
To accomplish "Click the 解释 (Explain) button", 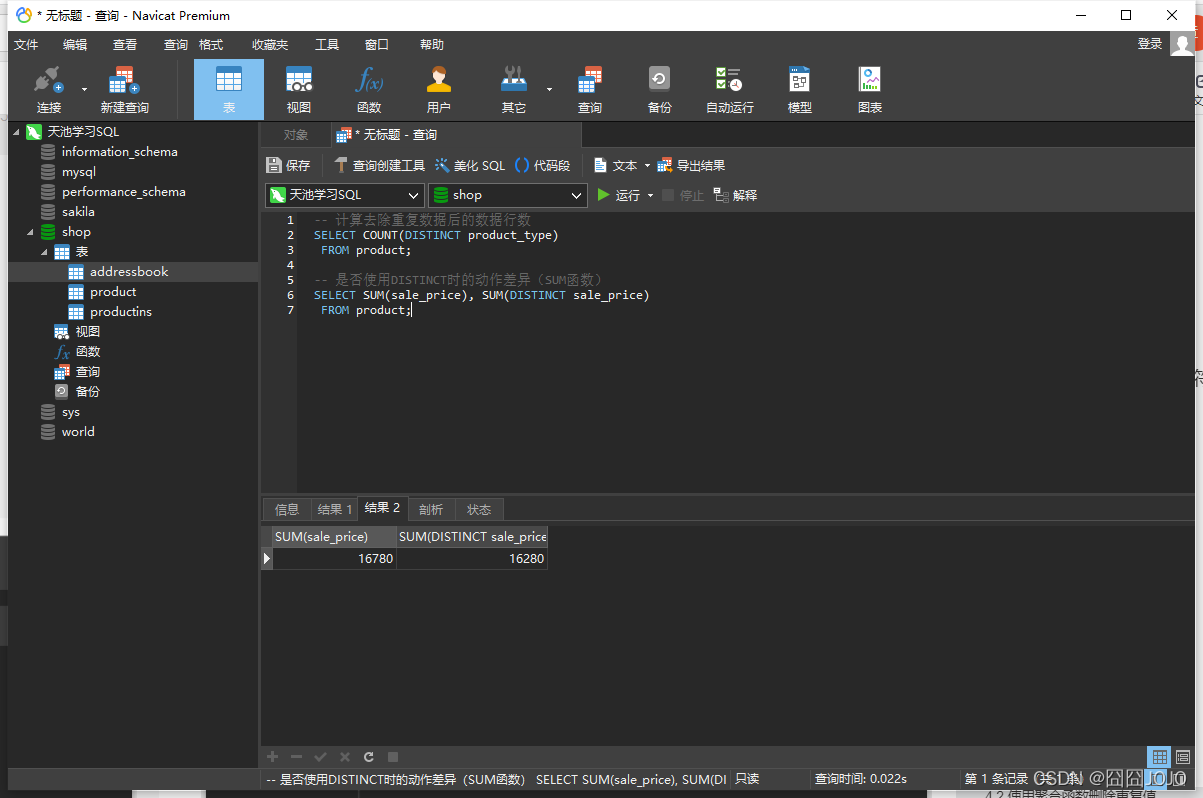I will point(735,195).
